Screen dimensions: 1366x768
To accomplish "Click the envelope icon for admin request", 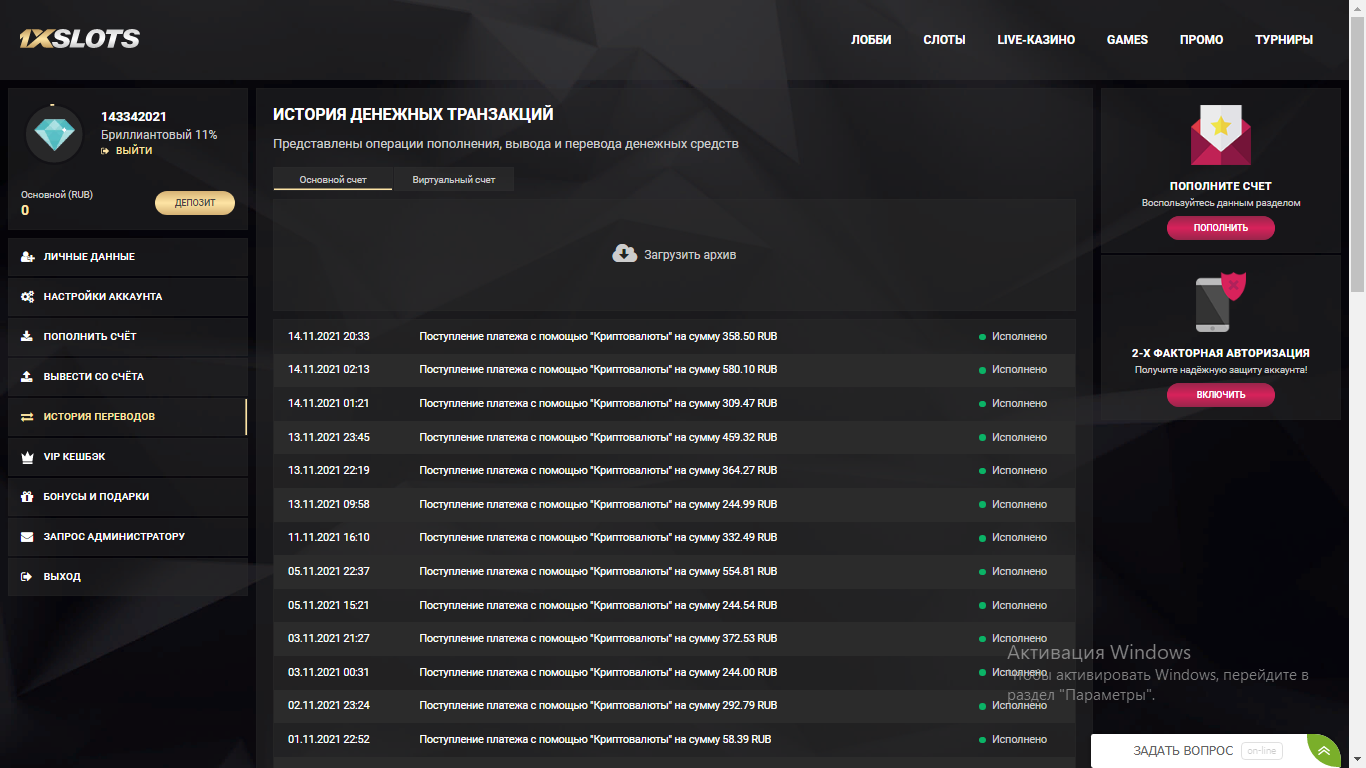I will 27,537.
